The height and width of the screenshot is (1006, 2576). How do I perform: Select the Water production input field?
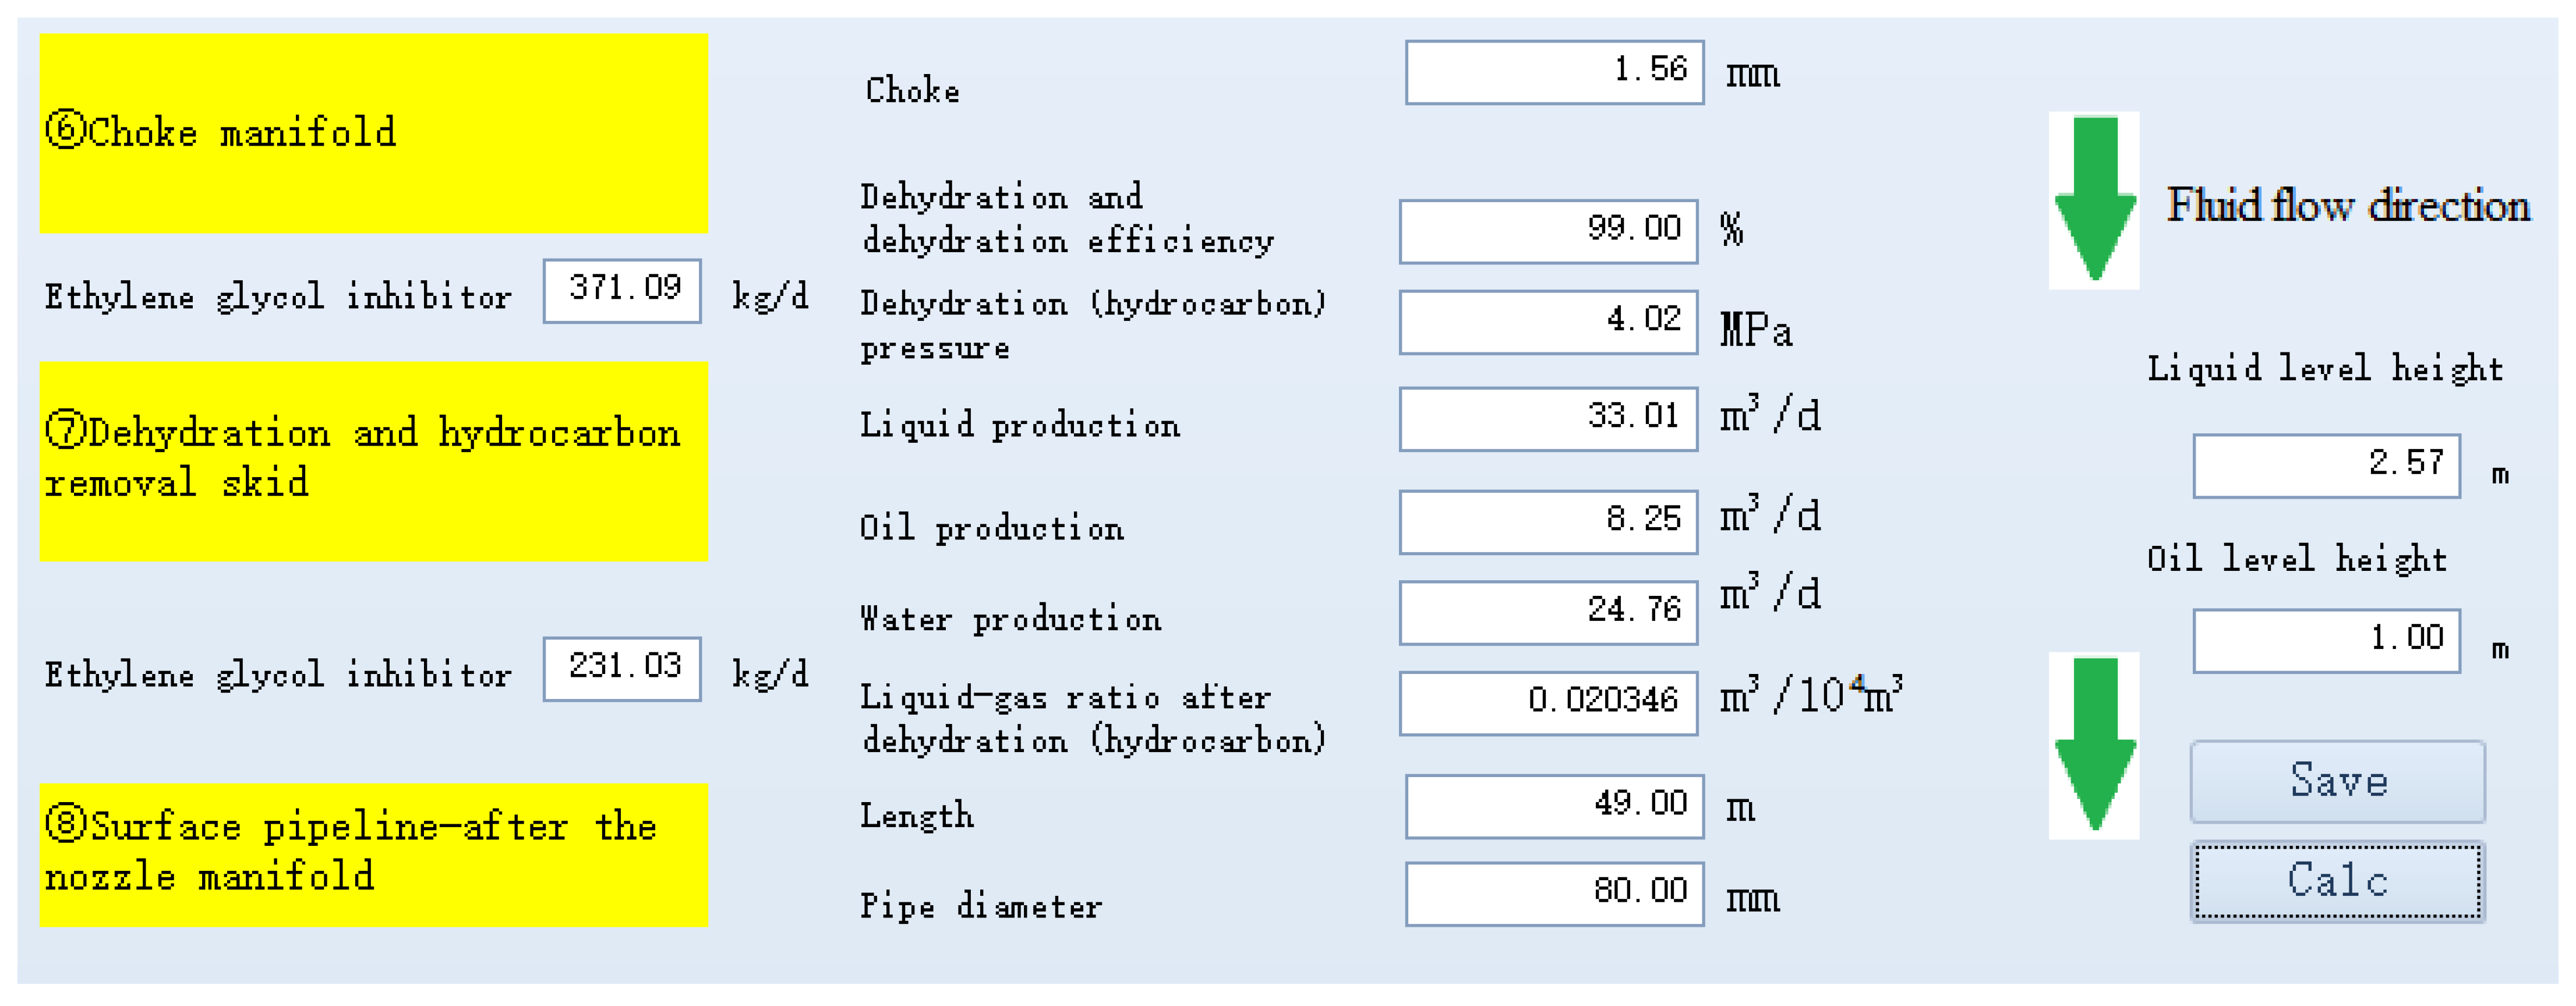tap(1548, 612)
